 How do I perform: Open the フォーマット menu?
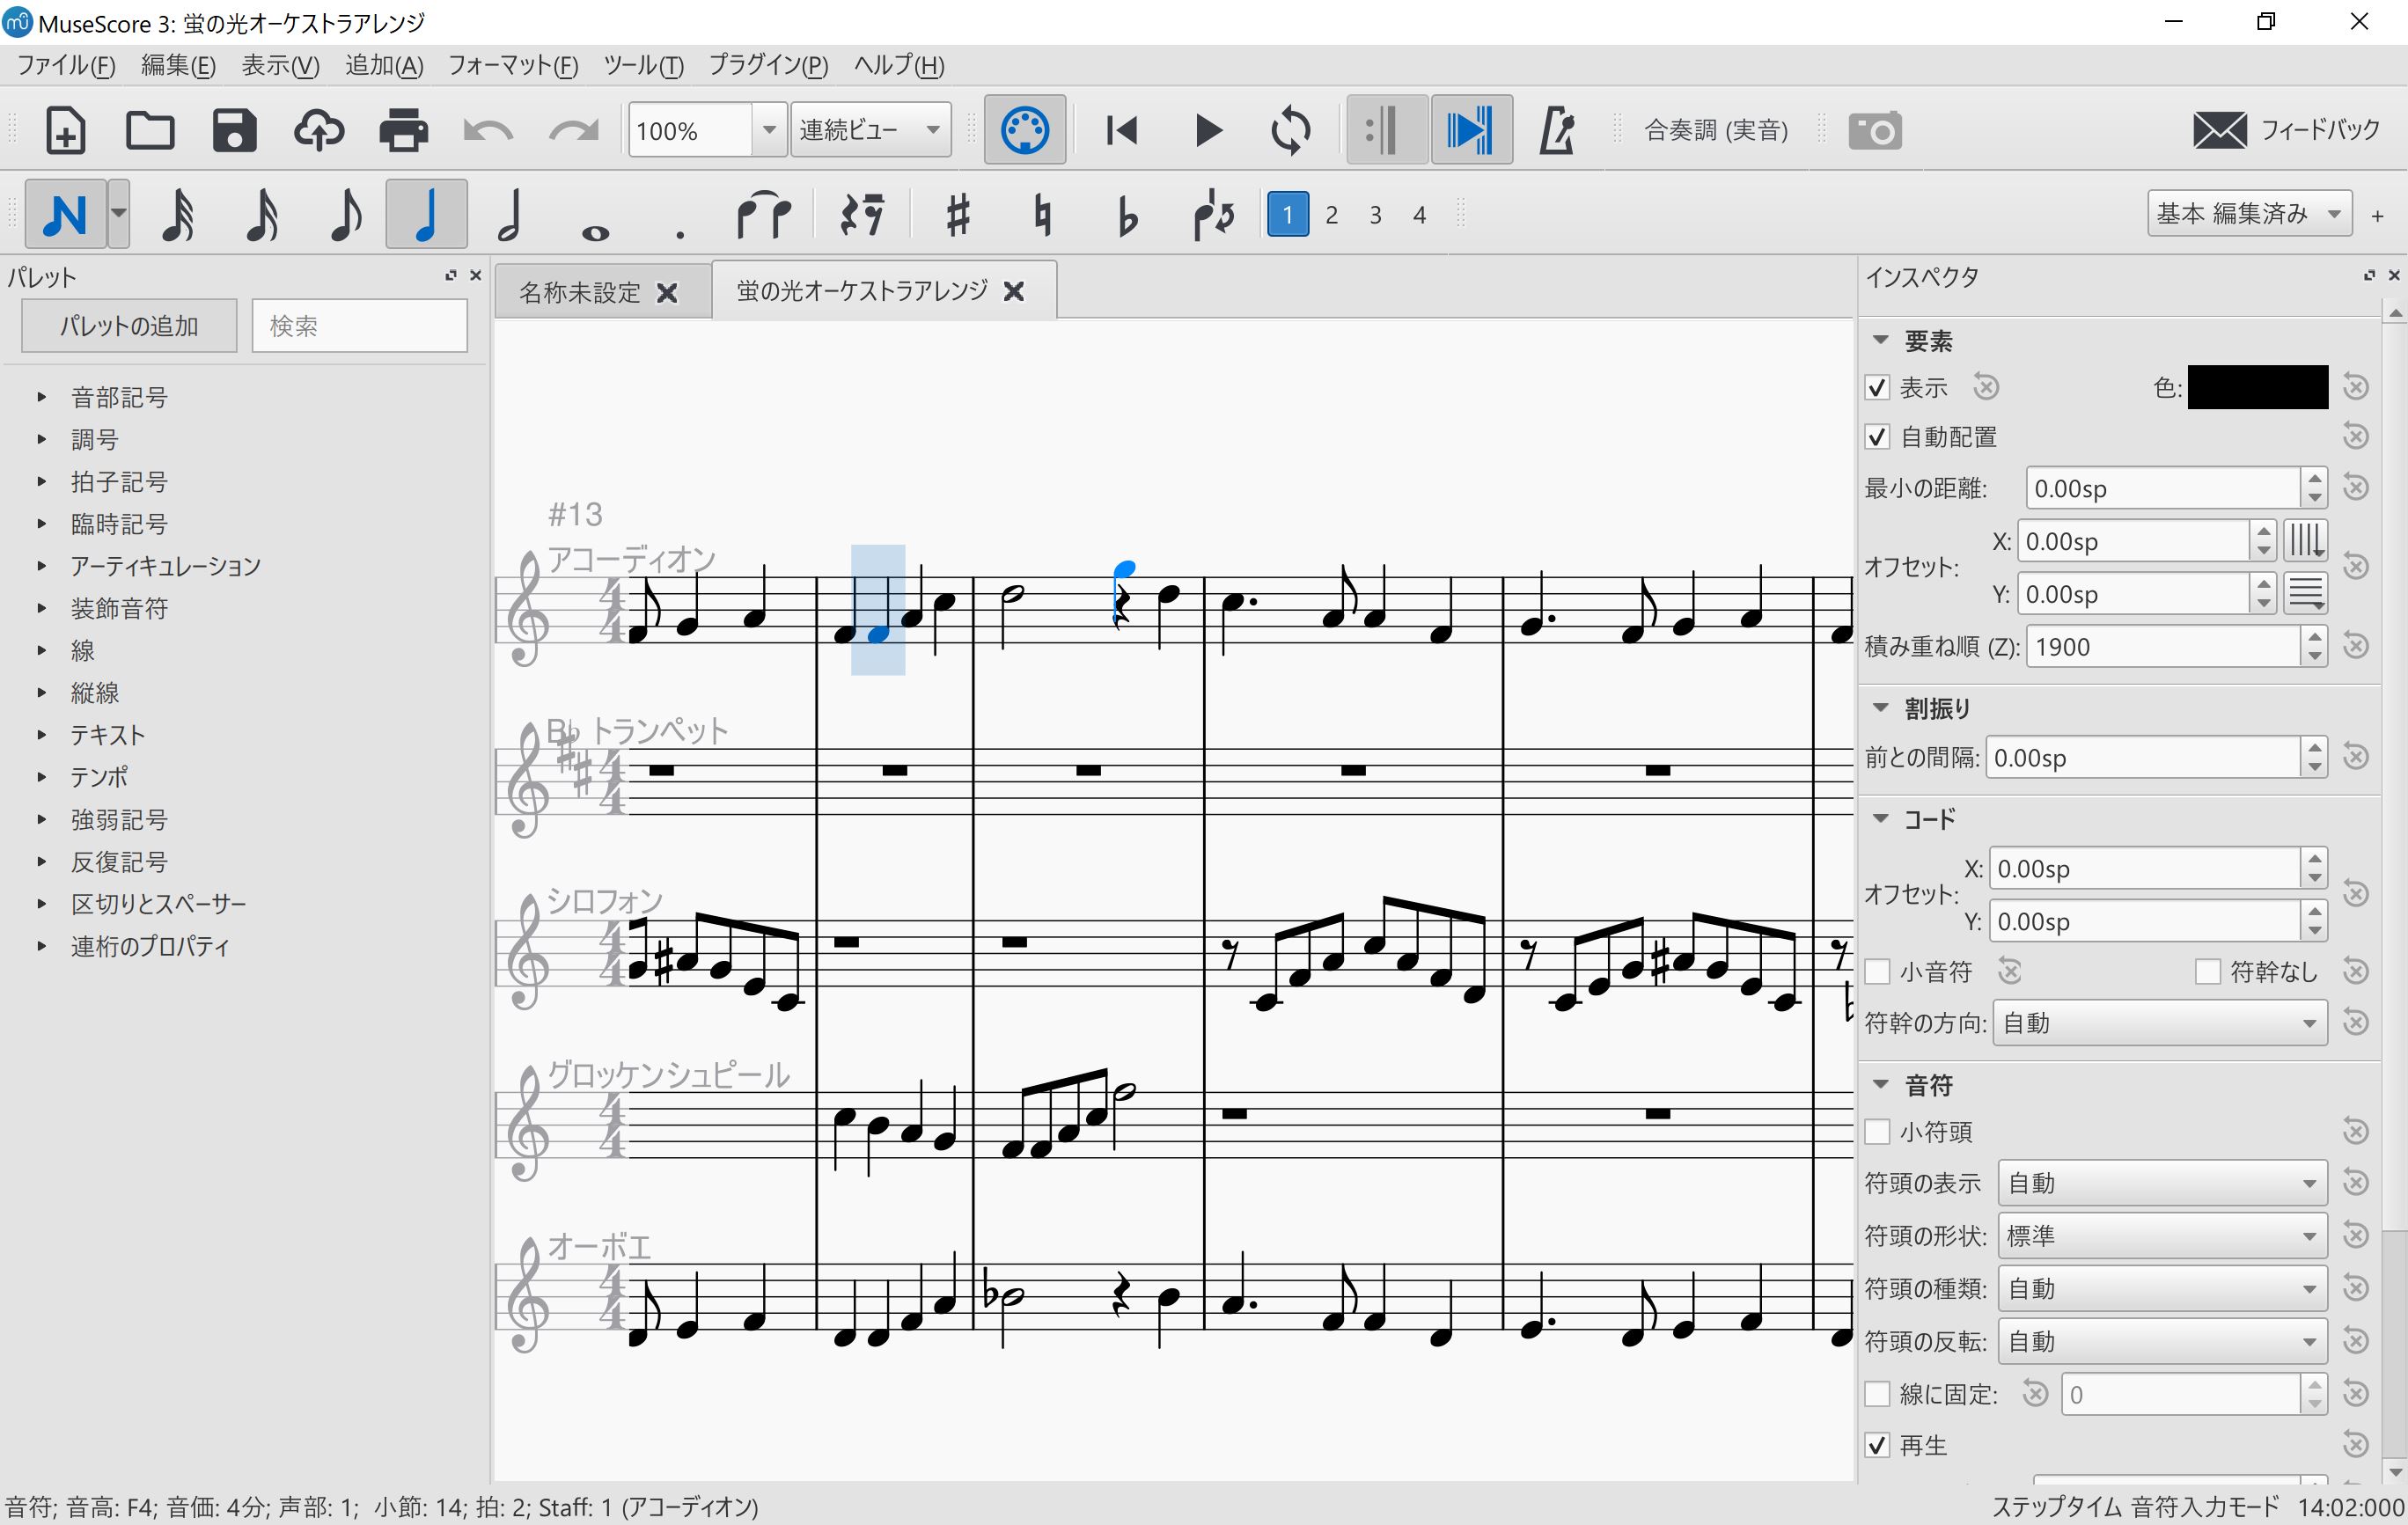tap(513, 66)
